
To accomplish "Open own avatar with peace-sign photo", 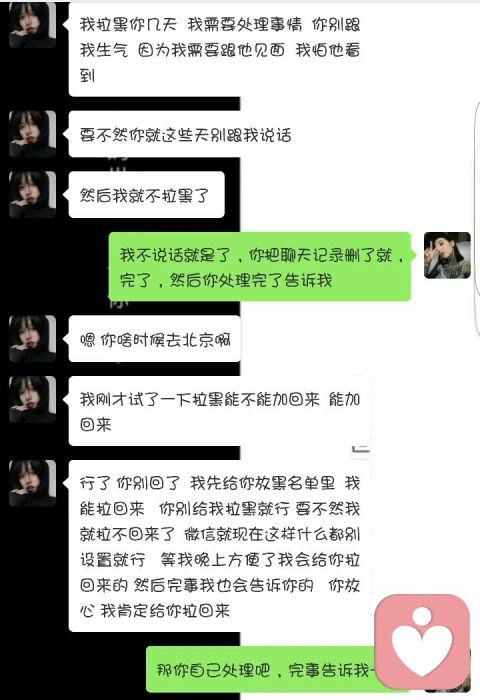I will click(447, 255).
